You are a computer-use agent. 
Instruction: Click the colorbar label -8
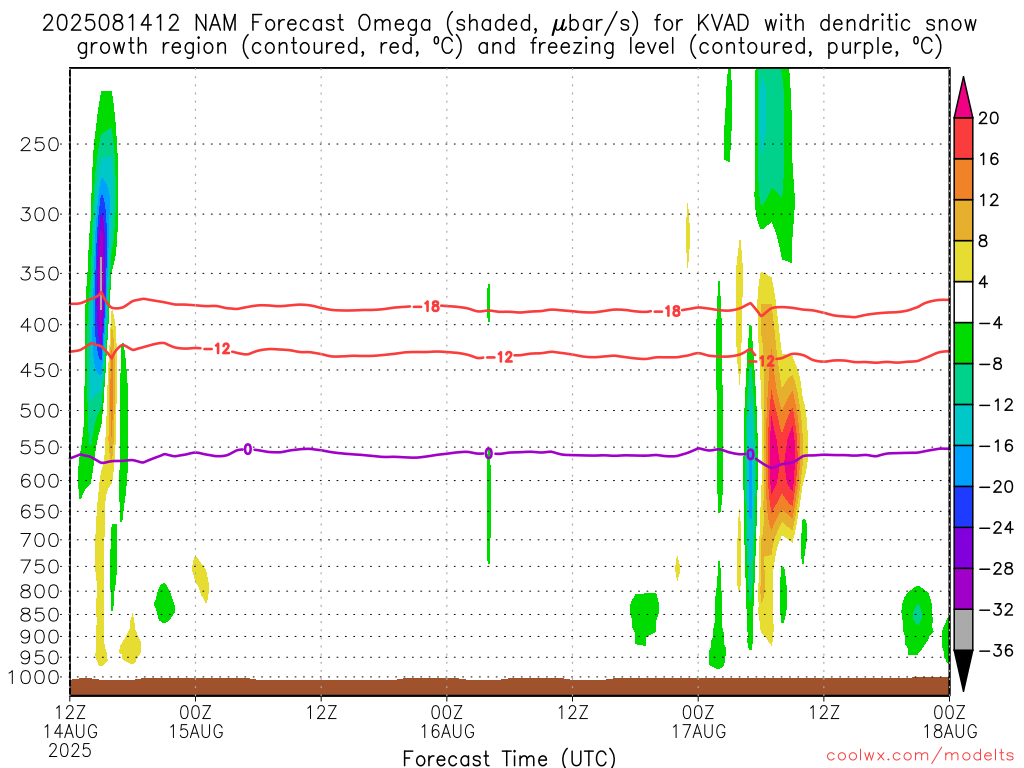[x=991, y=364]
